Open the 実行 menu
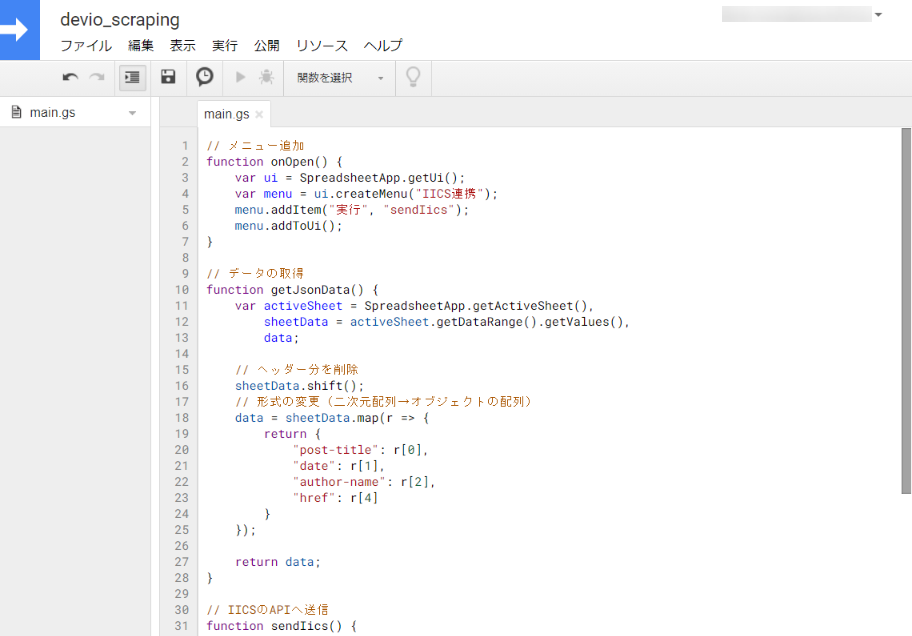The width and height of the screenshot is (912, 636). 224,45
